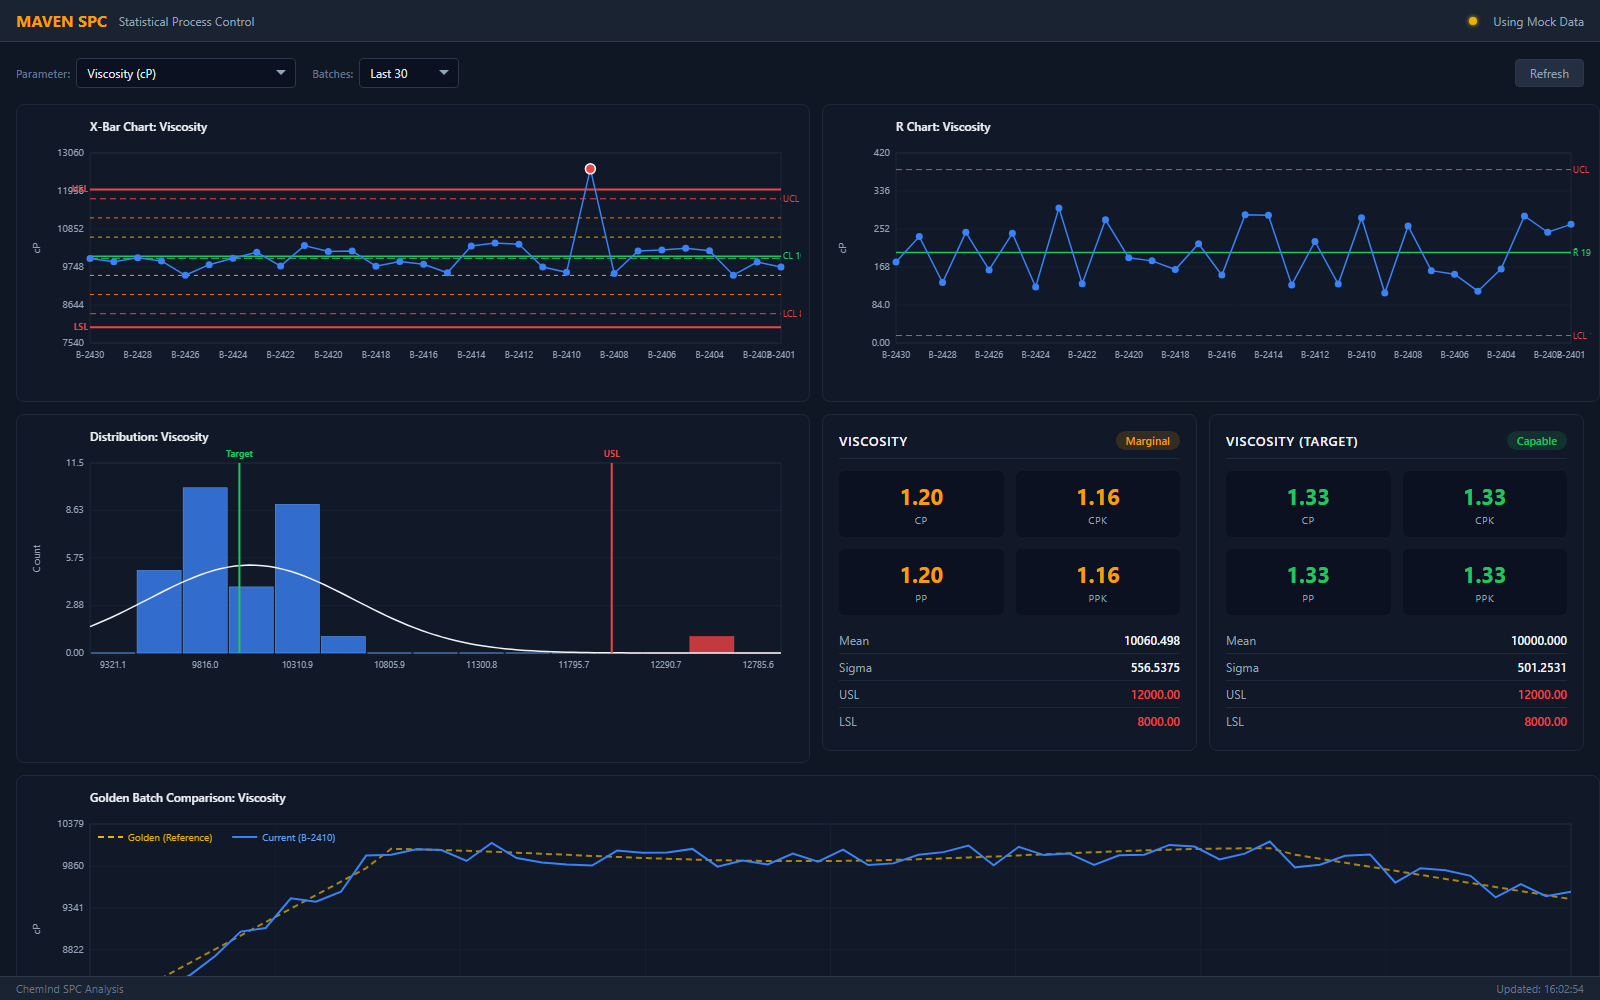Click the USL label in Distribution chart
This screenshot has height=1000, width=1600.
coord(611,453)
